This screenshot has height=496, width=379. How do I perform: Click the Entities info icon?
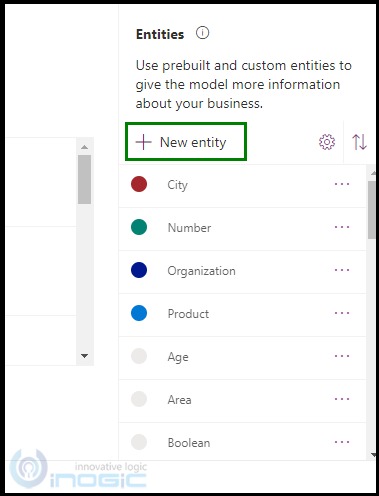(202, 33)
